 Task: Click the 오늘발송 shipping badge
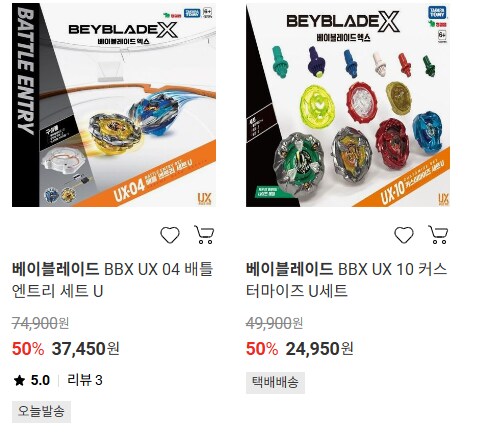41,412
